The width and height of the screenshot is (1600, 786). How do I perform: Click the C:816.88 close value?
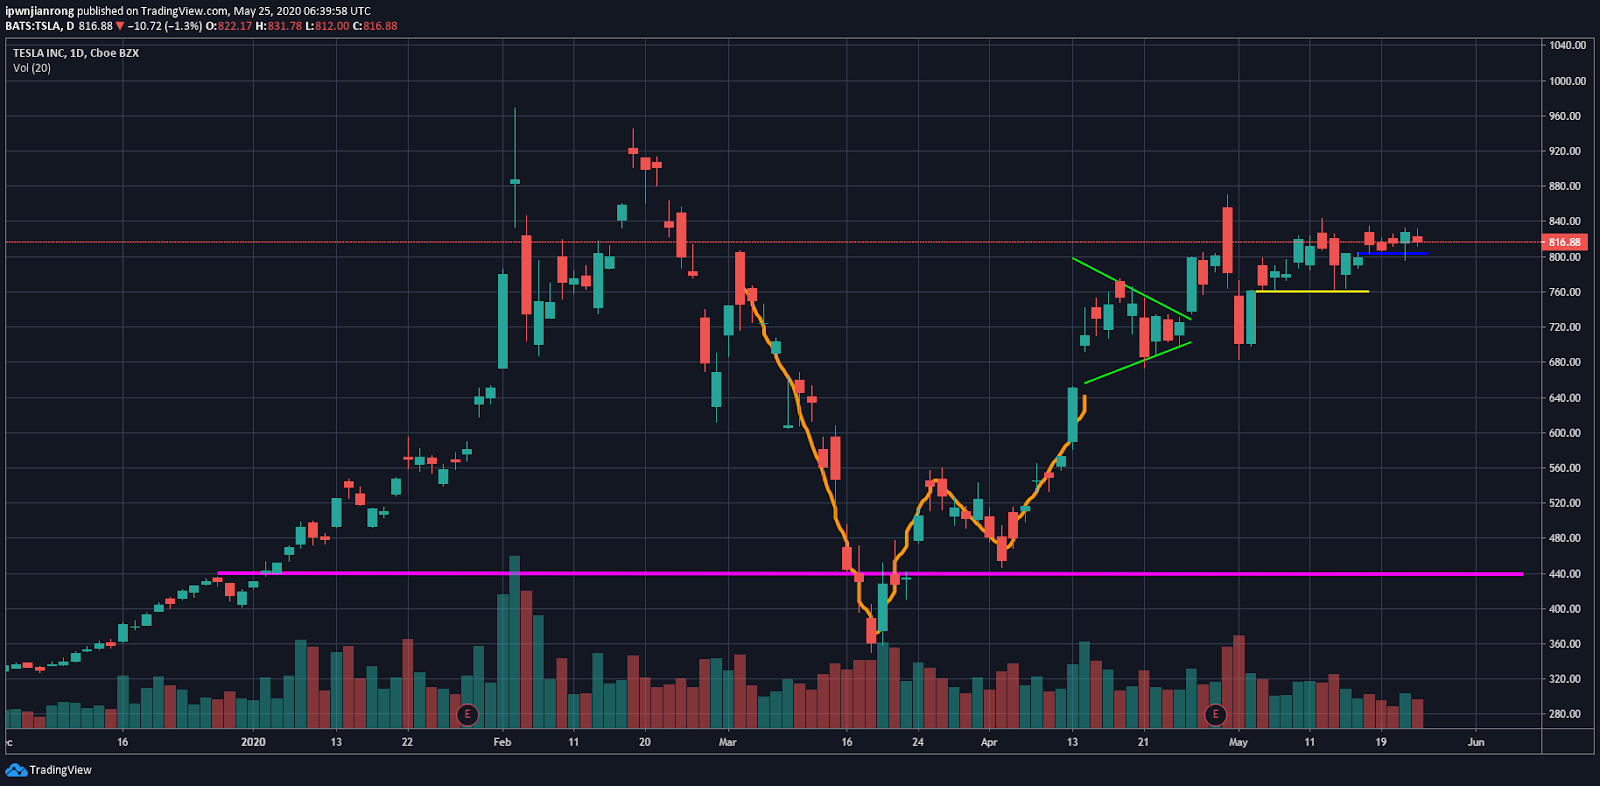376,26
